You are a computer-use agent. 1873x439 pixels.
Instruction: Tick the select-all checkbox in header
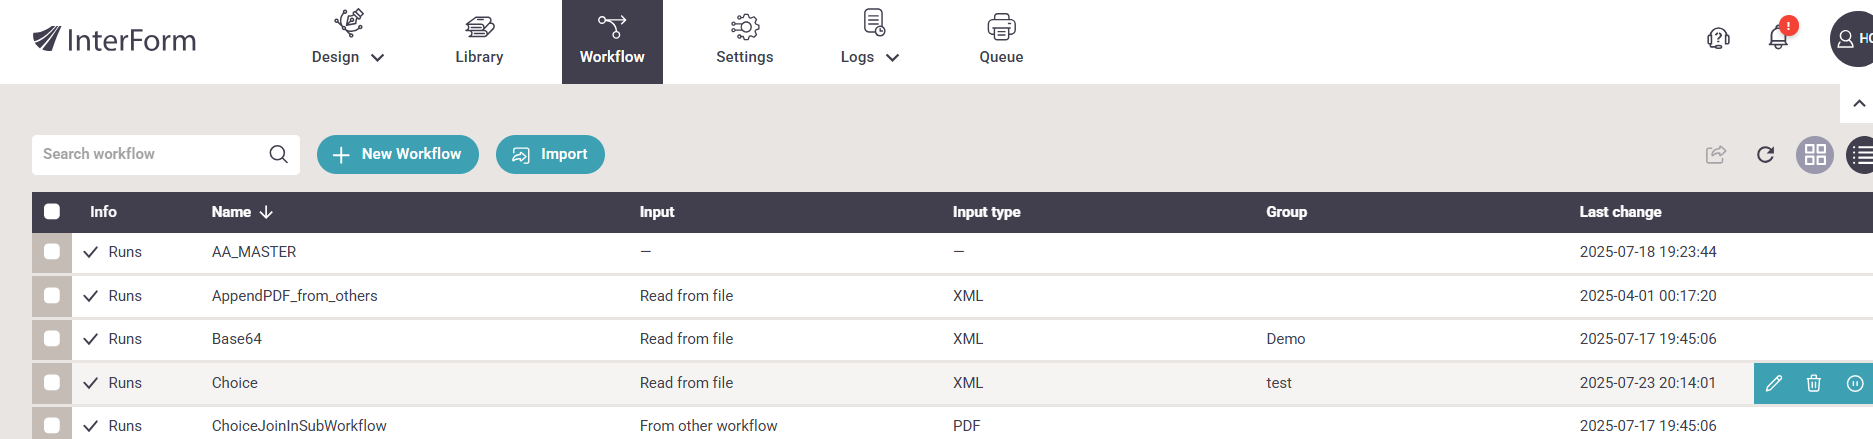52,211
